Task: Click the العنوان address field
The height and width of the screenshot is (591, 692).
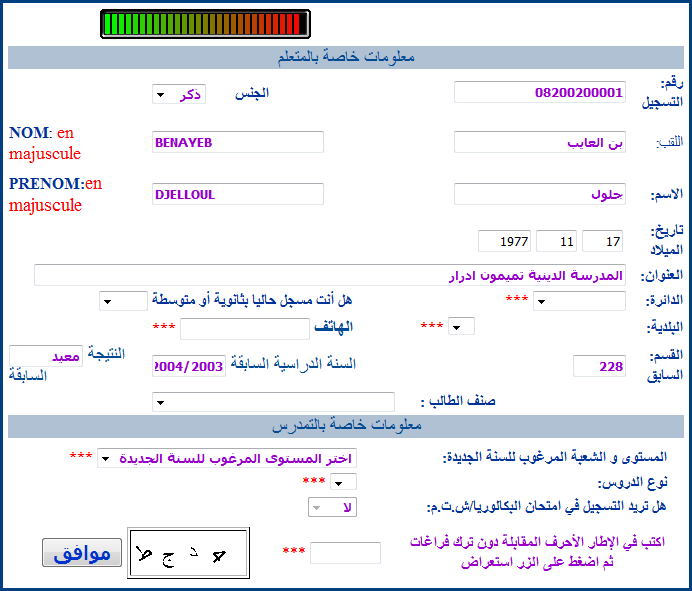Action: point(331,275)
